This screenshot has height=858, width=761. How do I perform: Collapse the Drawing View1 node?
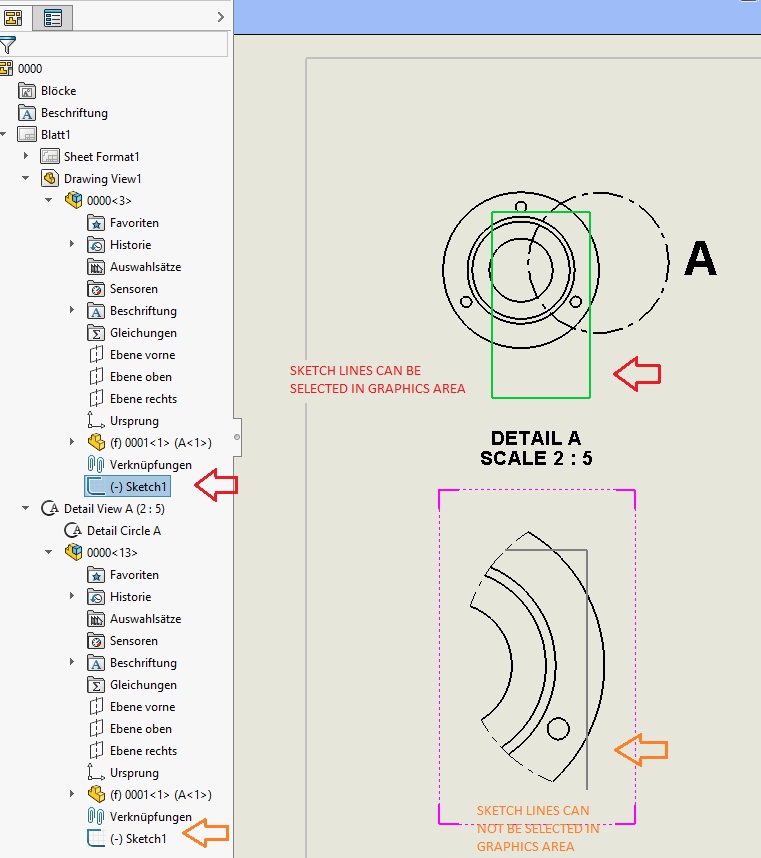point(26,178)
